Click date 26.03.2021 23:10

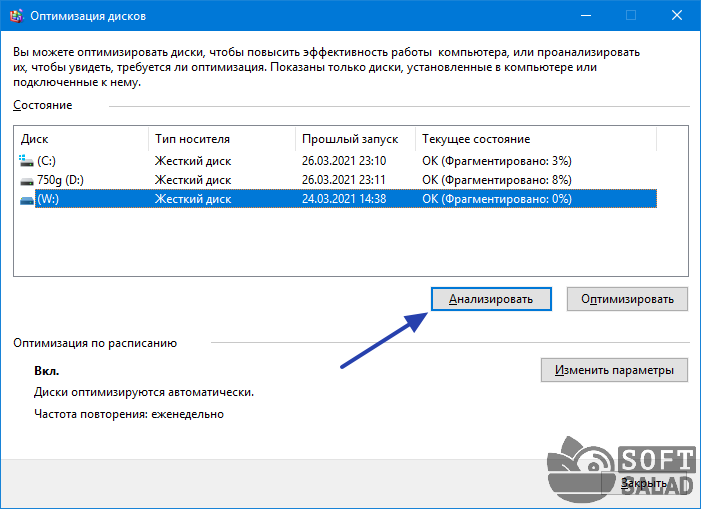click(344, 161)
